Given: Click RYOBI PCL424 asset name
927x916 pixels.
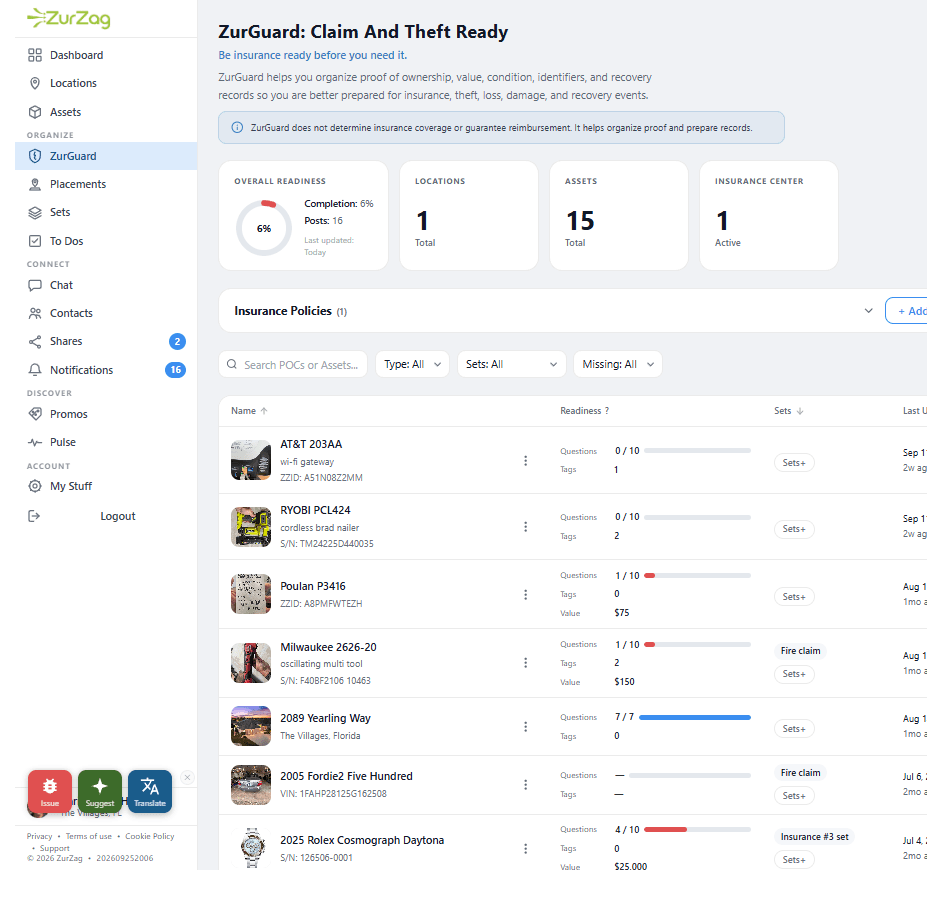Looking at the screenshot, I should coord(315,510).
